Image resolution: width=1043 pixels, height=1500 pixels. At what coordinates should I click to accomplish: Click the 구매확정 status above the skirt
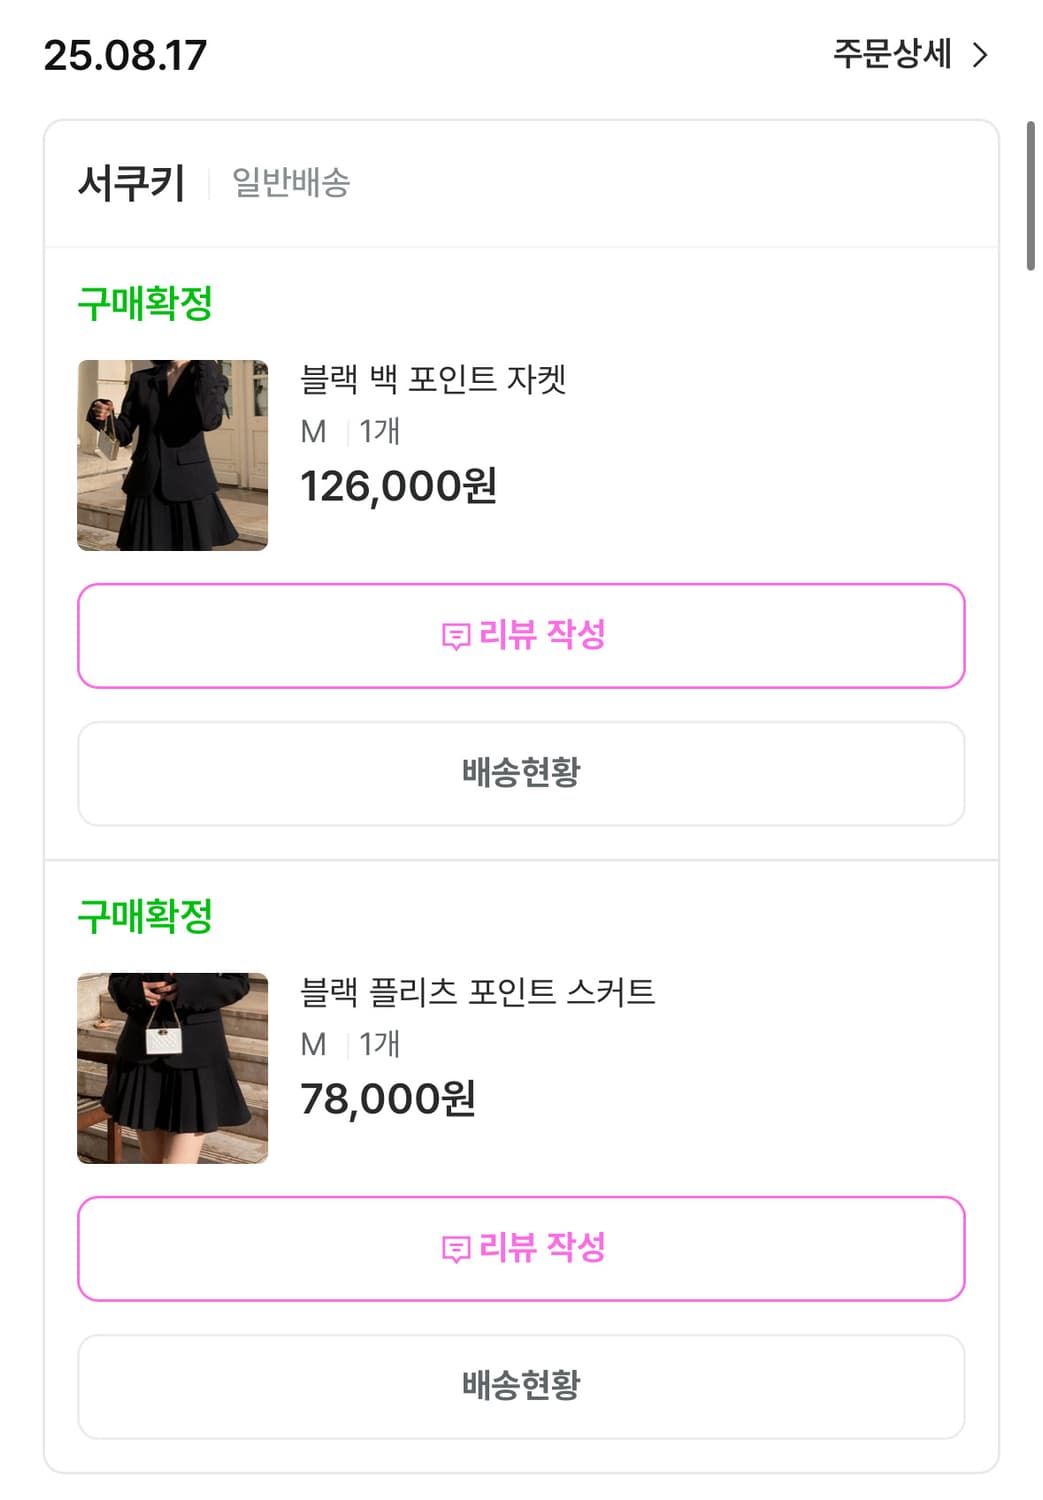[145, 916]
